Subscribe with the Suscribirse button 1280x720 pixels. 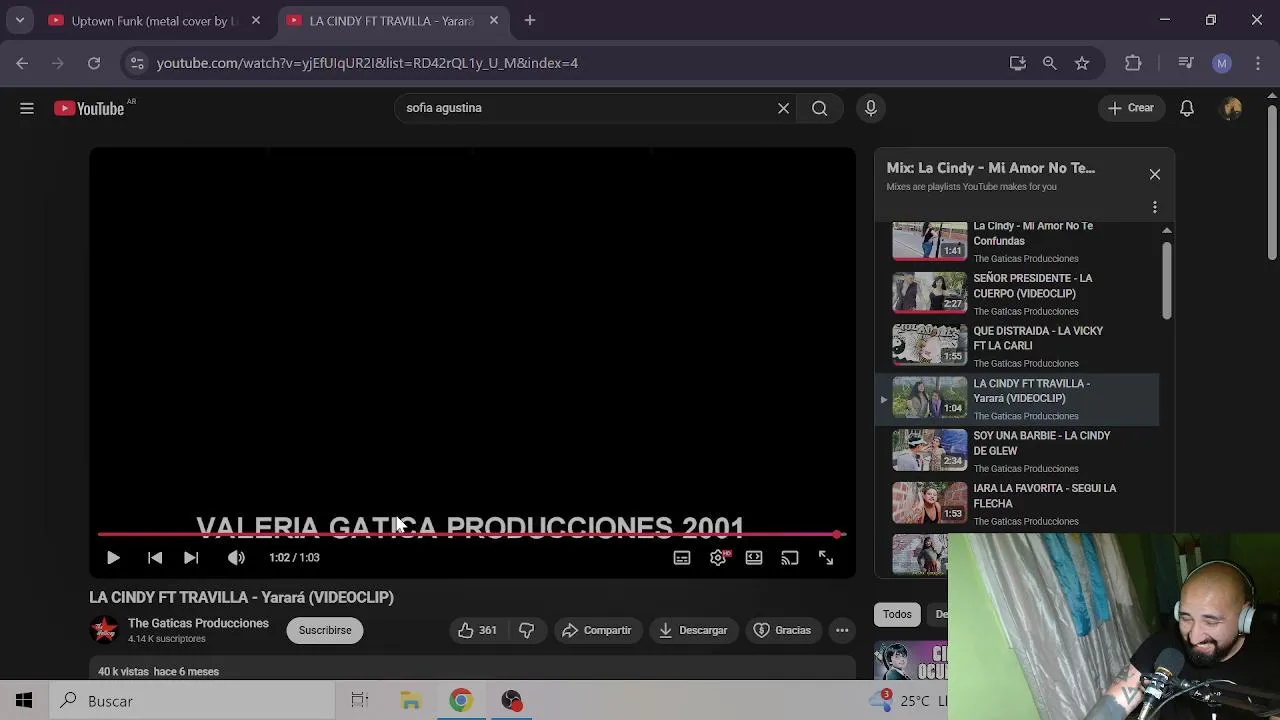[x=325, y=630]
